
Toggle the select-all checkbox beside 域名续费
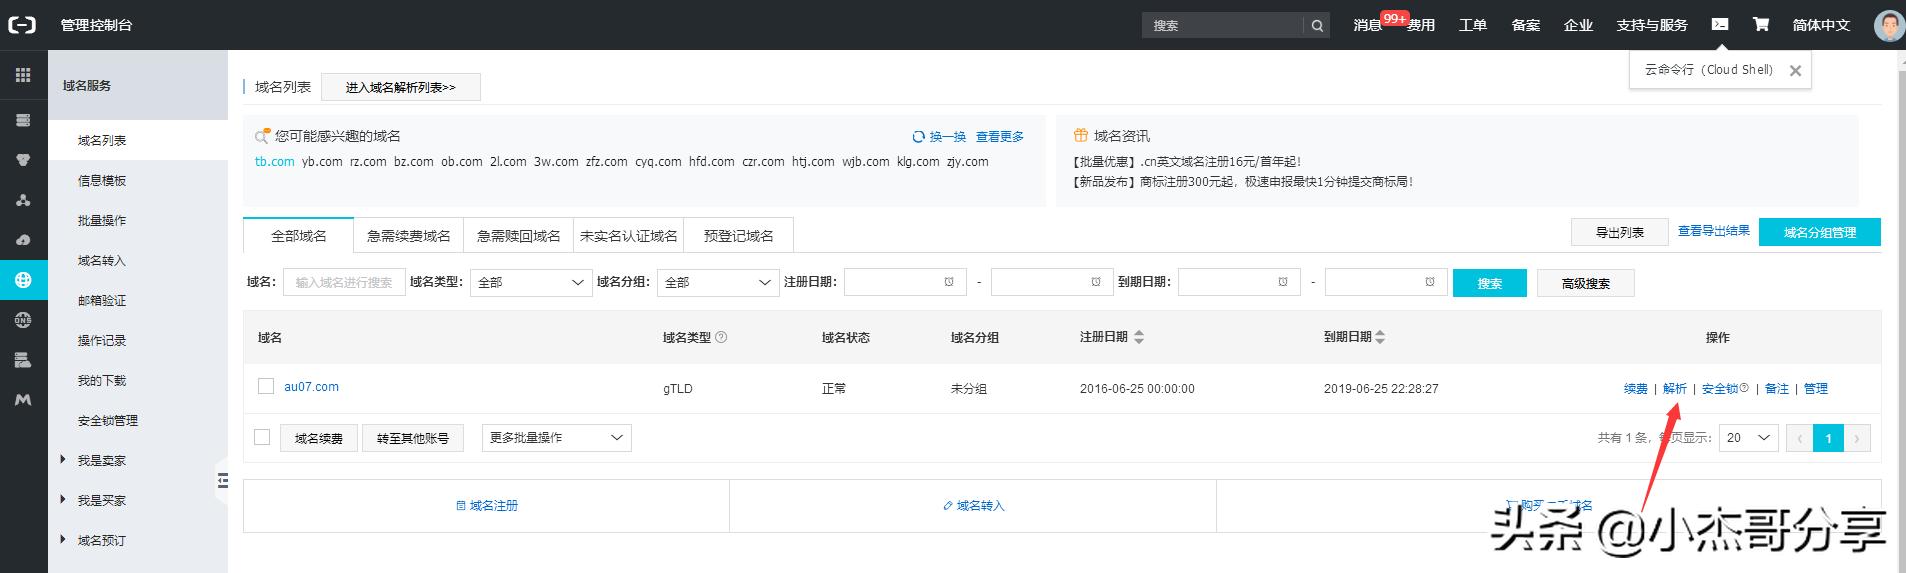pyautogui.click(x=262, y=437)
